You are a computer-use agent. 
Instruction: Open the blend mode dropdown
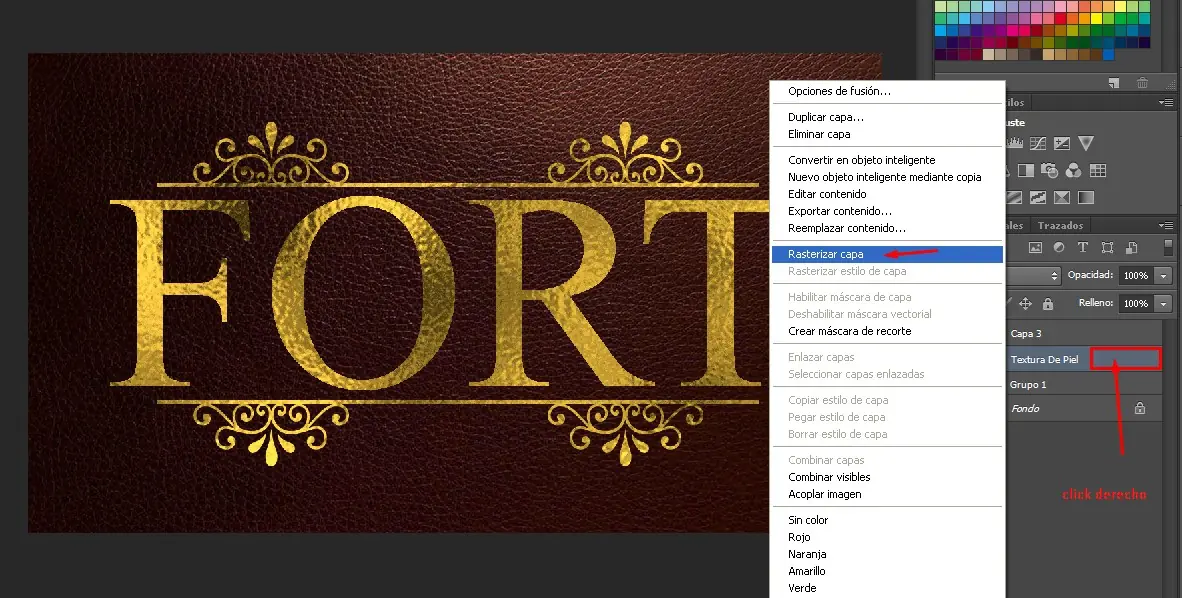pyautogui.click(x=1033, y=275)
